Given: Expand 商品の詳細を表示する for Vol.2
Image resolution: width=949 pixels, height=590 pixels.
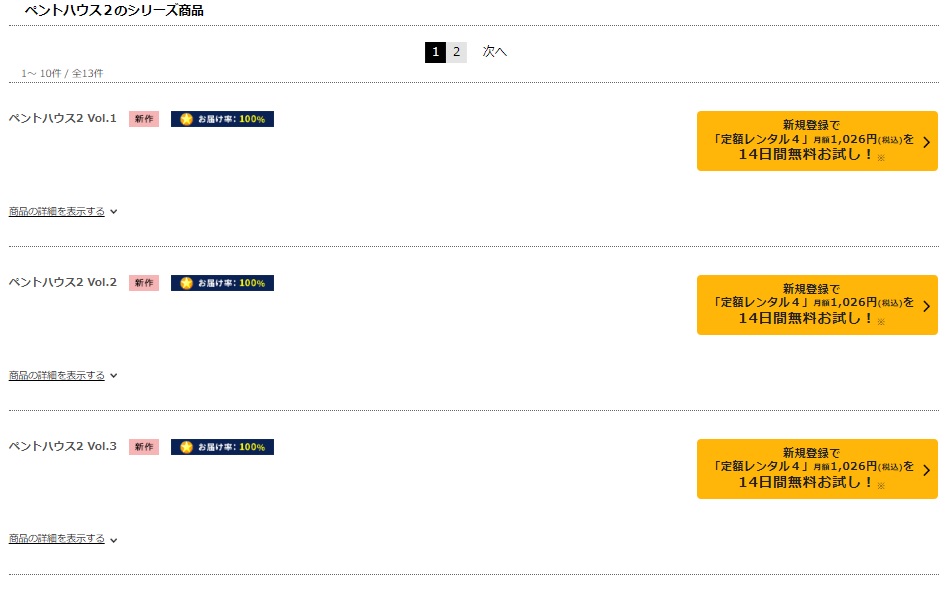Looking at the screenshot, I should (x=62, y=375).
